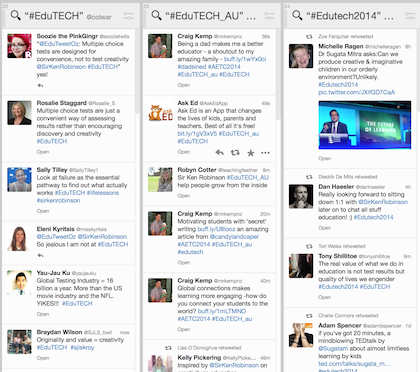
Task: Open ted.com/talks/sugata link in Adam Spencer tweet
Action: coord(354,364)
